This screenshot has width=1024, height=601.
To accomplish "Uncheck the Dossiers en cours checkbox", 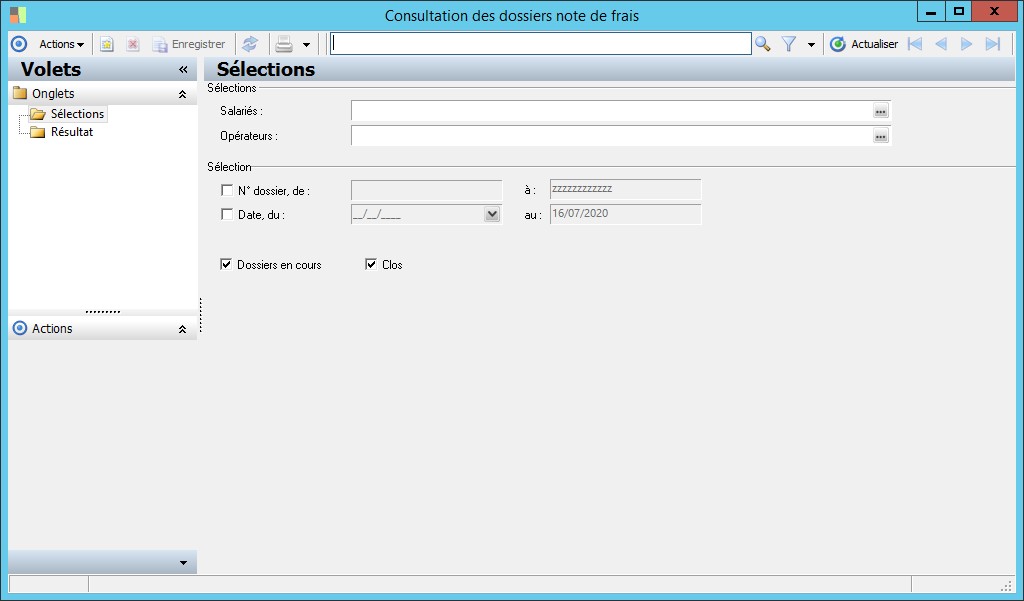I will pyautogui.click(x=226, y=264).
